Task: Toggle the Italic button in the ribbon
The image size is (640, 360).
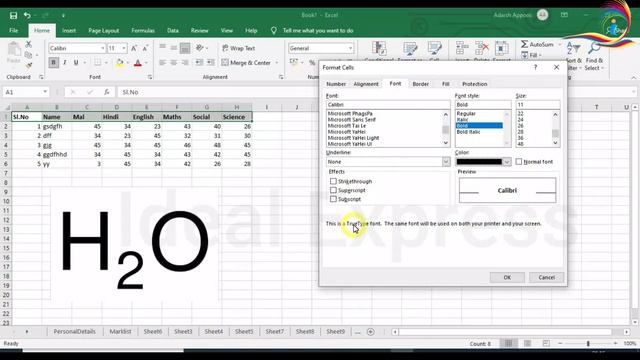Action: 64,62
